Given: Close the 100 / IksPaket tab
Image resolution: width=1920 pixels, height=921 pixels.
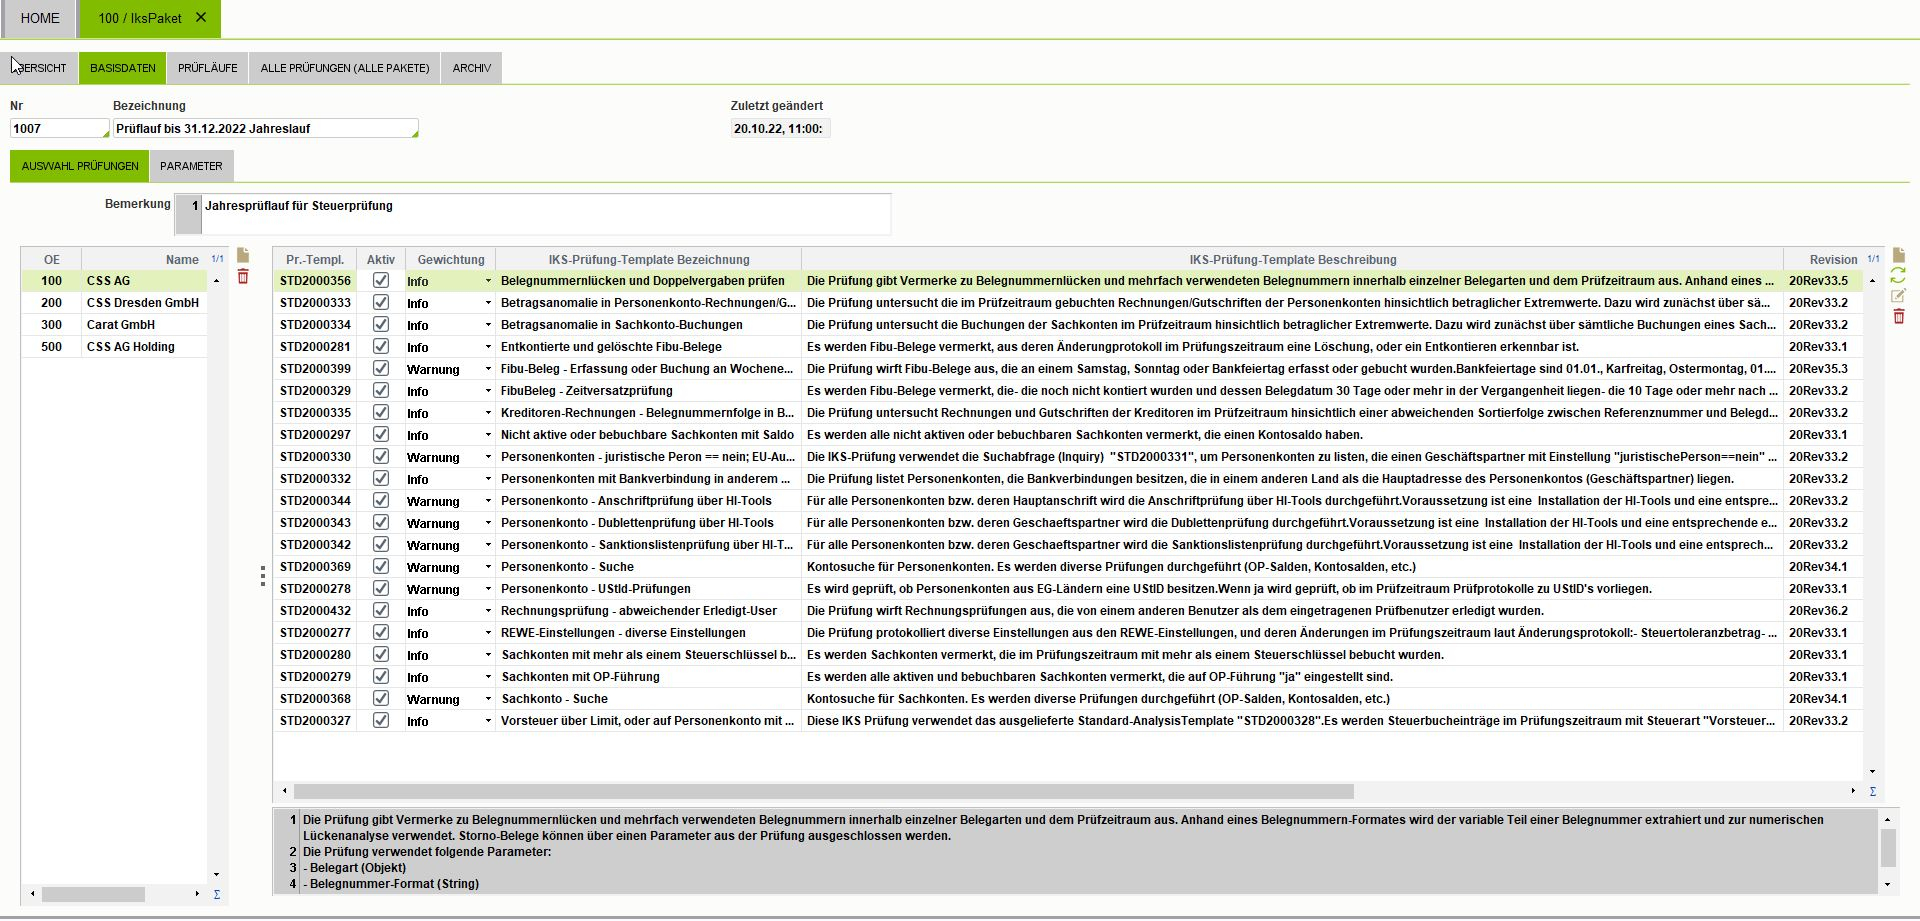Looking at the screenshot, I should pyautogui.click(x=201, y=18).
